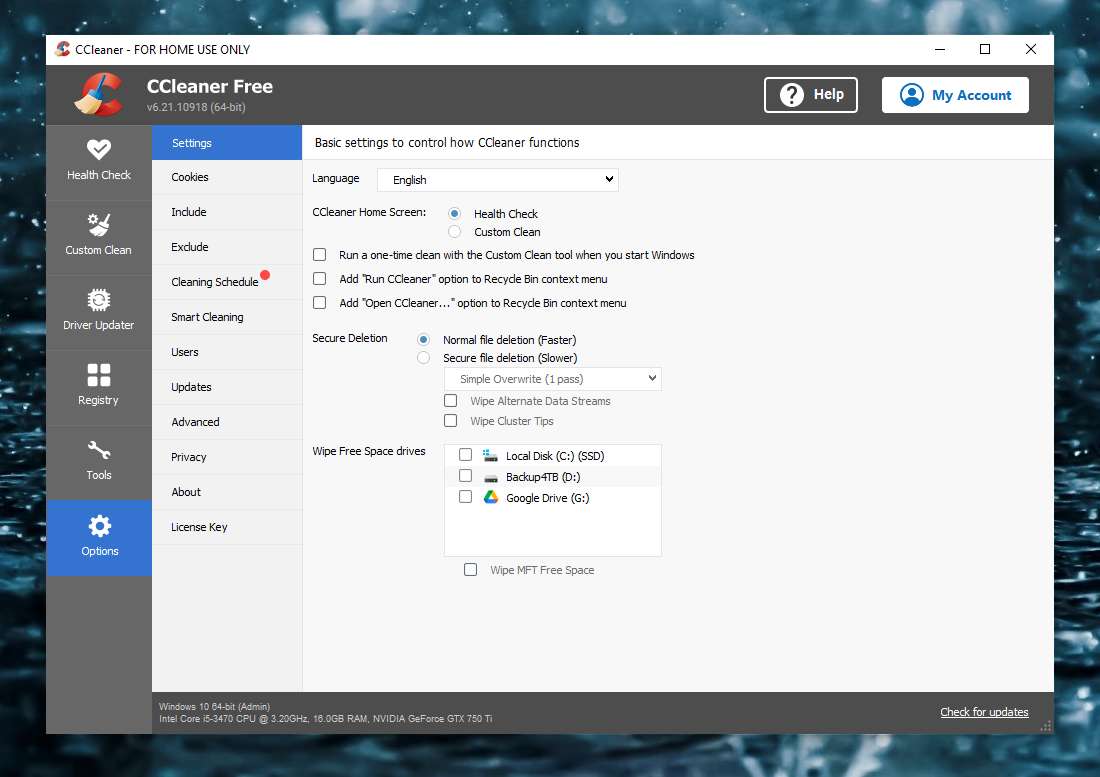Open the Users tab
The height and width of the screenshot is (777, 1100).
227,353
